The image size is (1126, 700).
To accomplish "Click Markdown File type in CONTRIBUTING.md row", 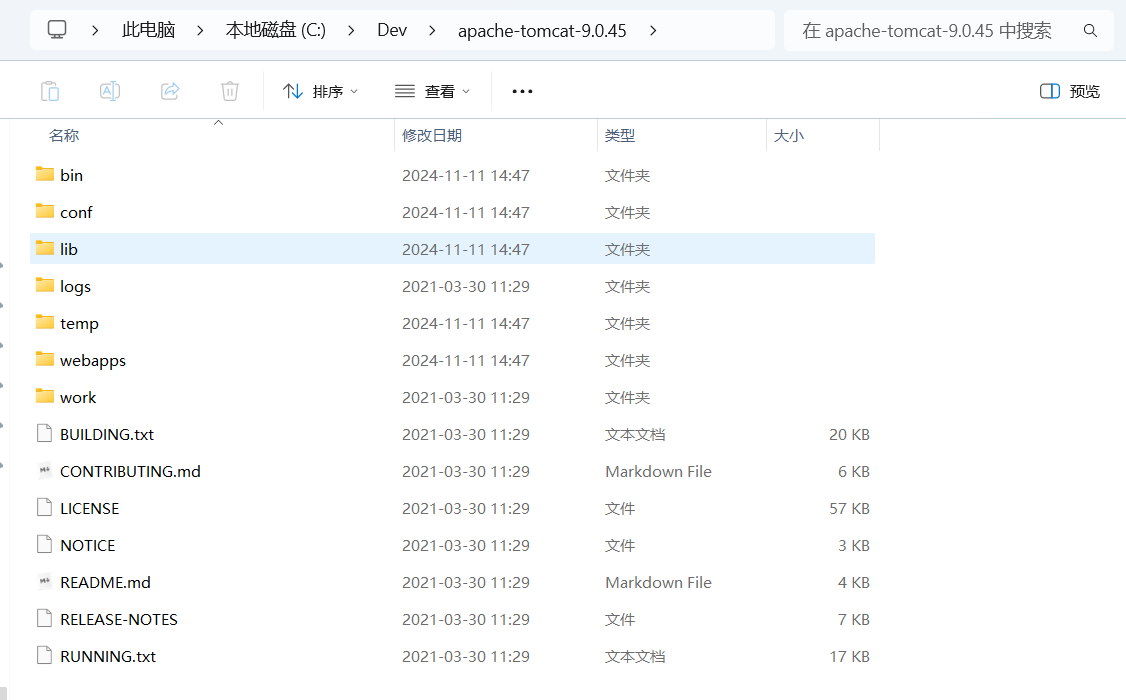I will [x=659, y=472].
